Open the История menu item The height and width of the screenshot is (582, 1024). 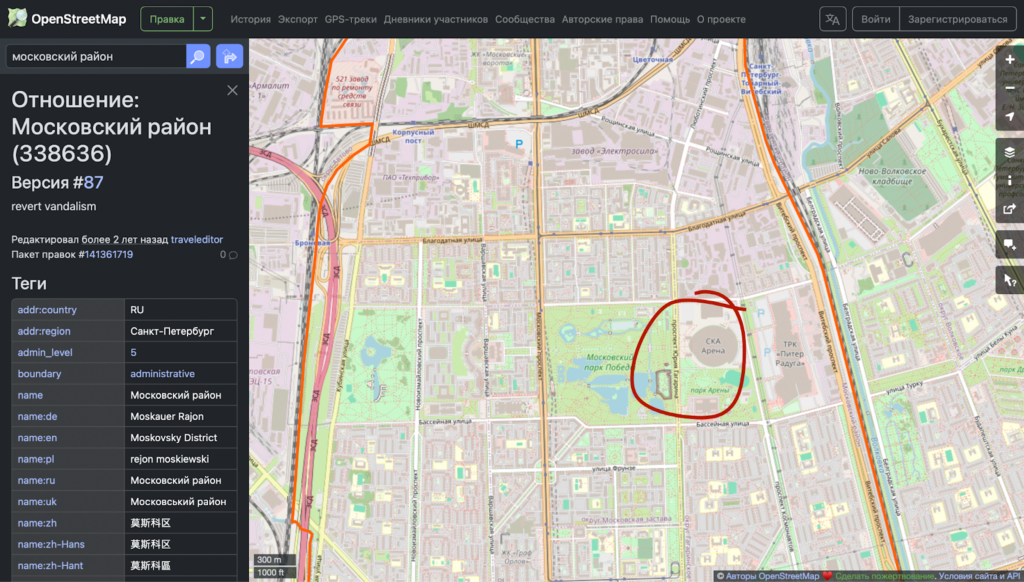(250, 19)
